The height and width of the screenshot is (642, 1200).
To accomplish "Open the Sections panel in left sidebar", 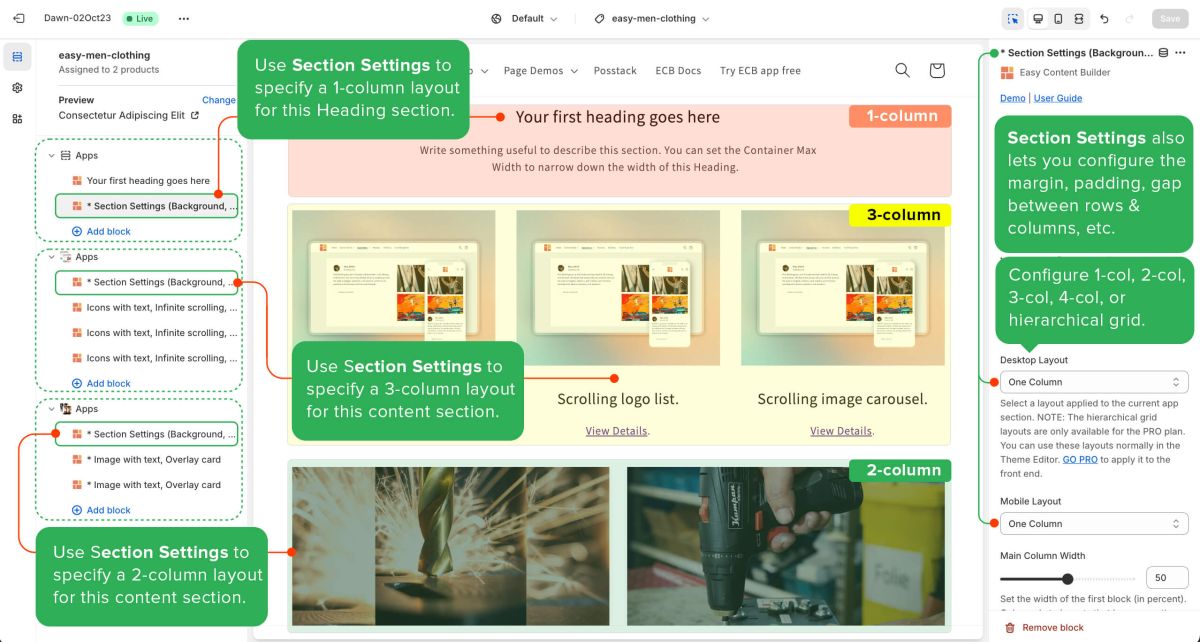I will coord(17,57).
